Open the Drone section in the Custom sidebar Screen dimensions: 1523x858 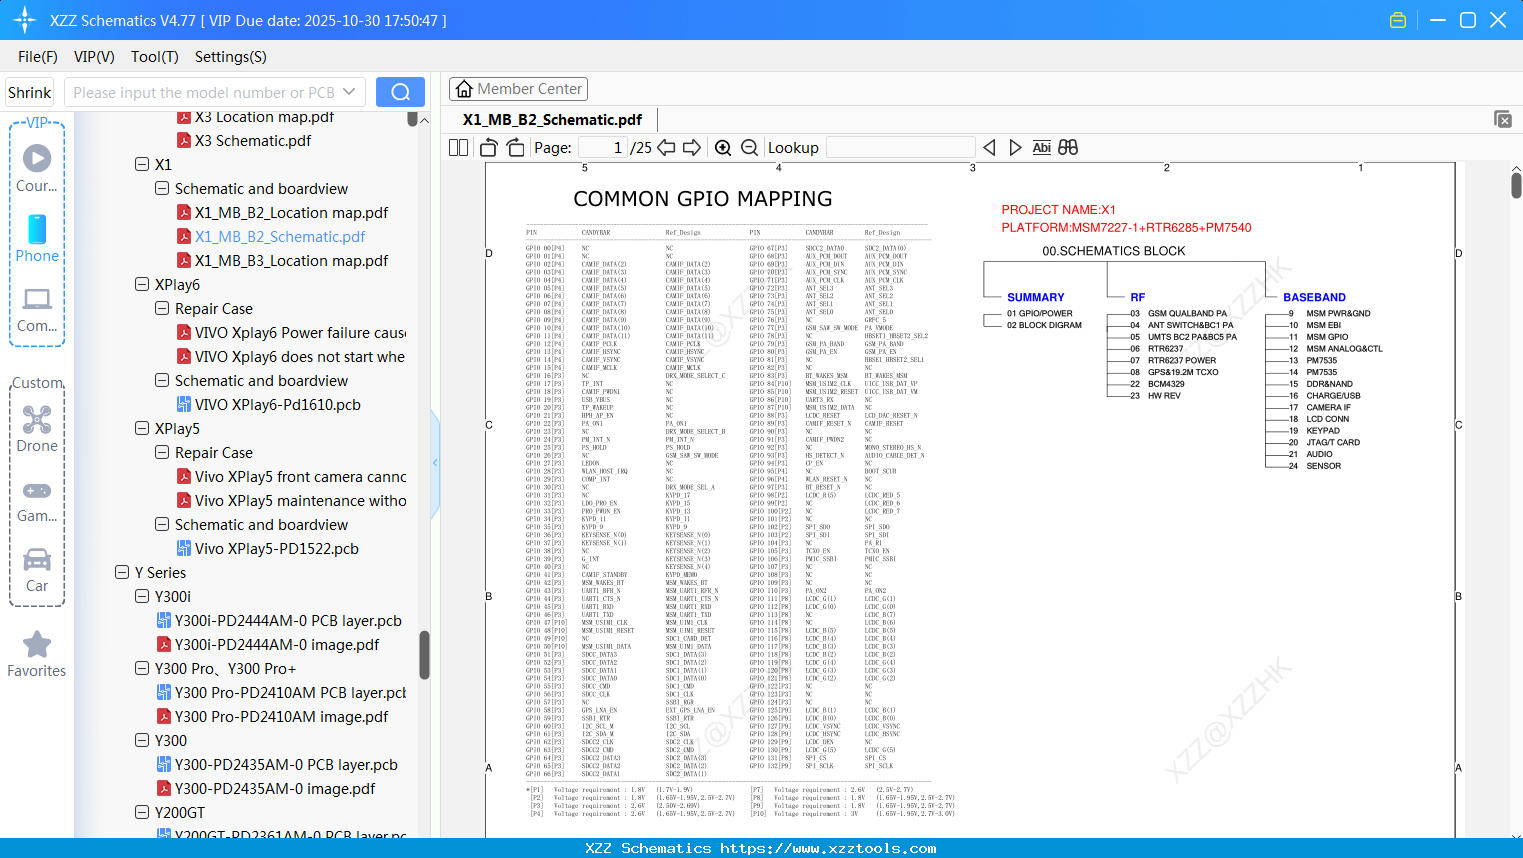[37, 425]
